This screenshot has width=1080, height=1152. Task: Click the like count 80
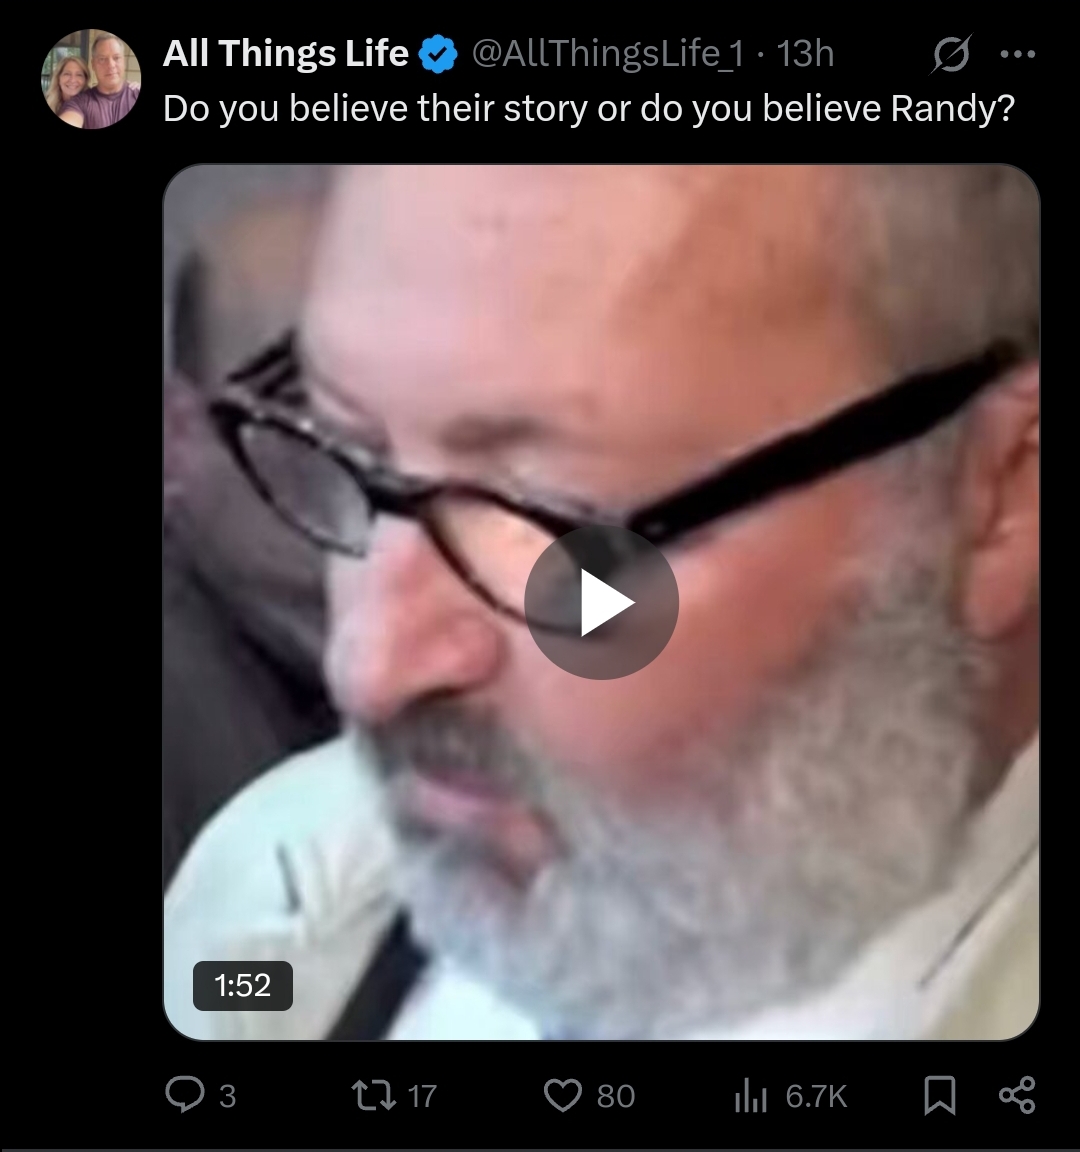(x=616, y=1096)
